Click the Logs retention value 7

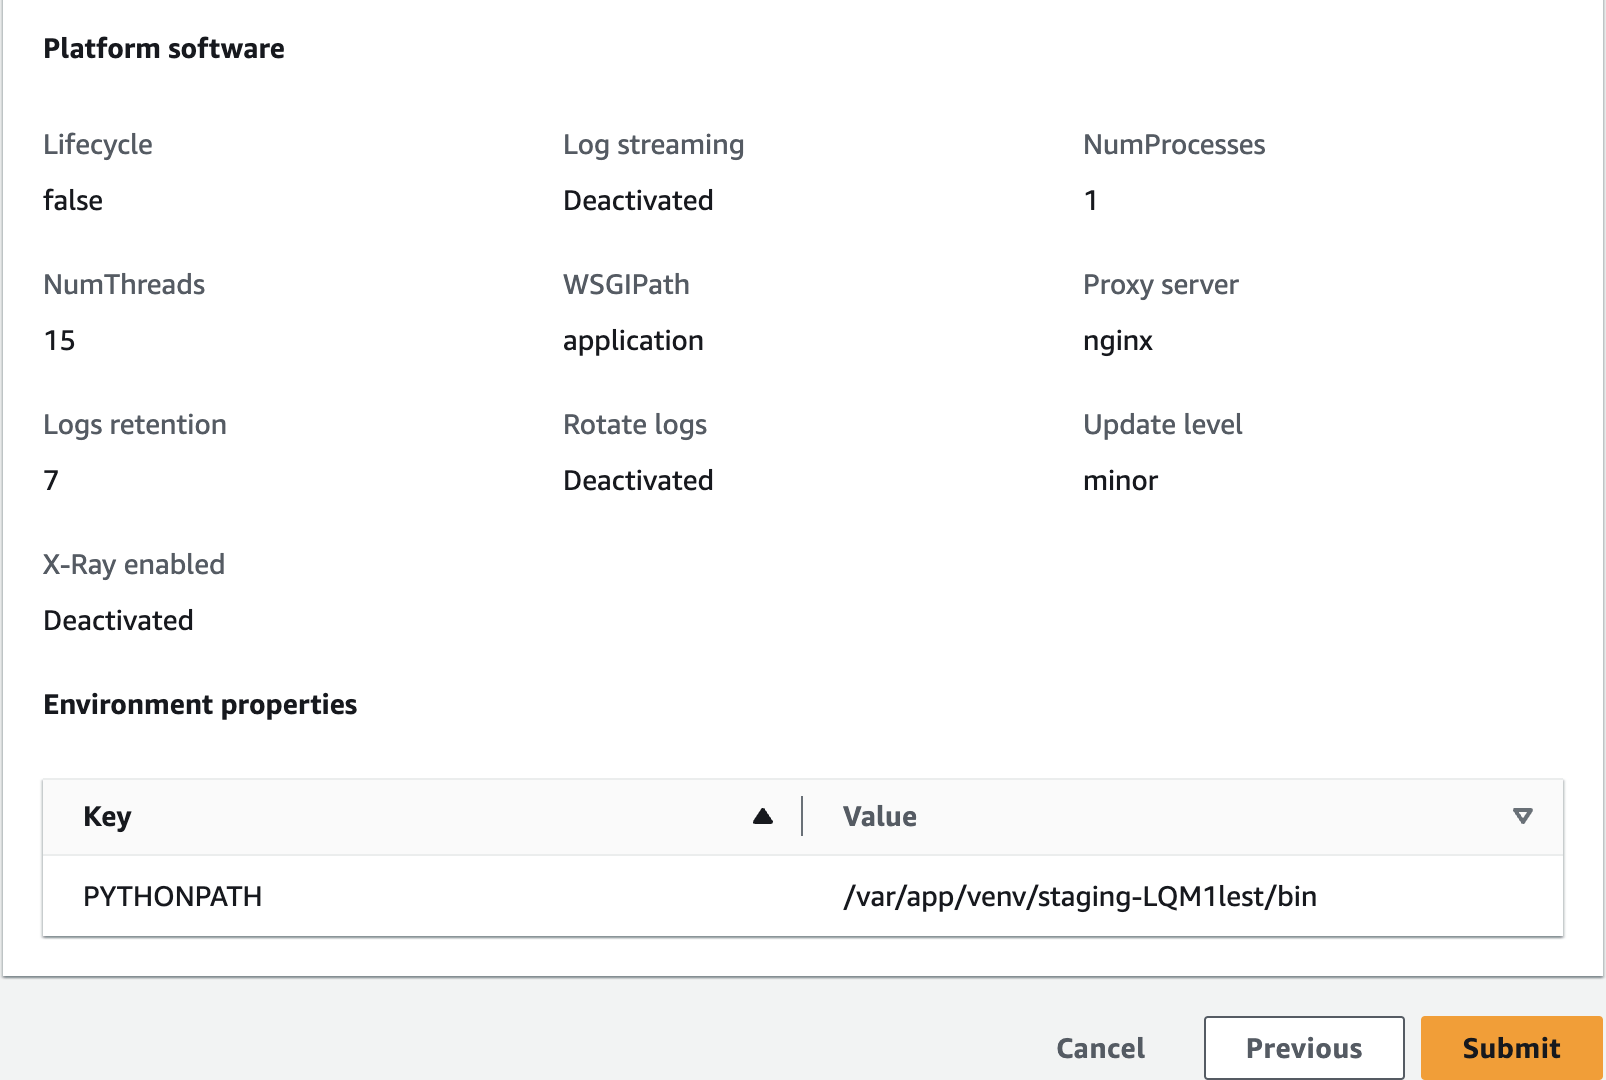(51, 481)
